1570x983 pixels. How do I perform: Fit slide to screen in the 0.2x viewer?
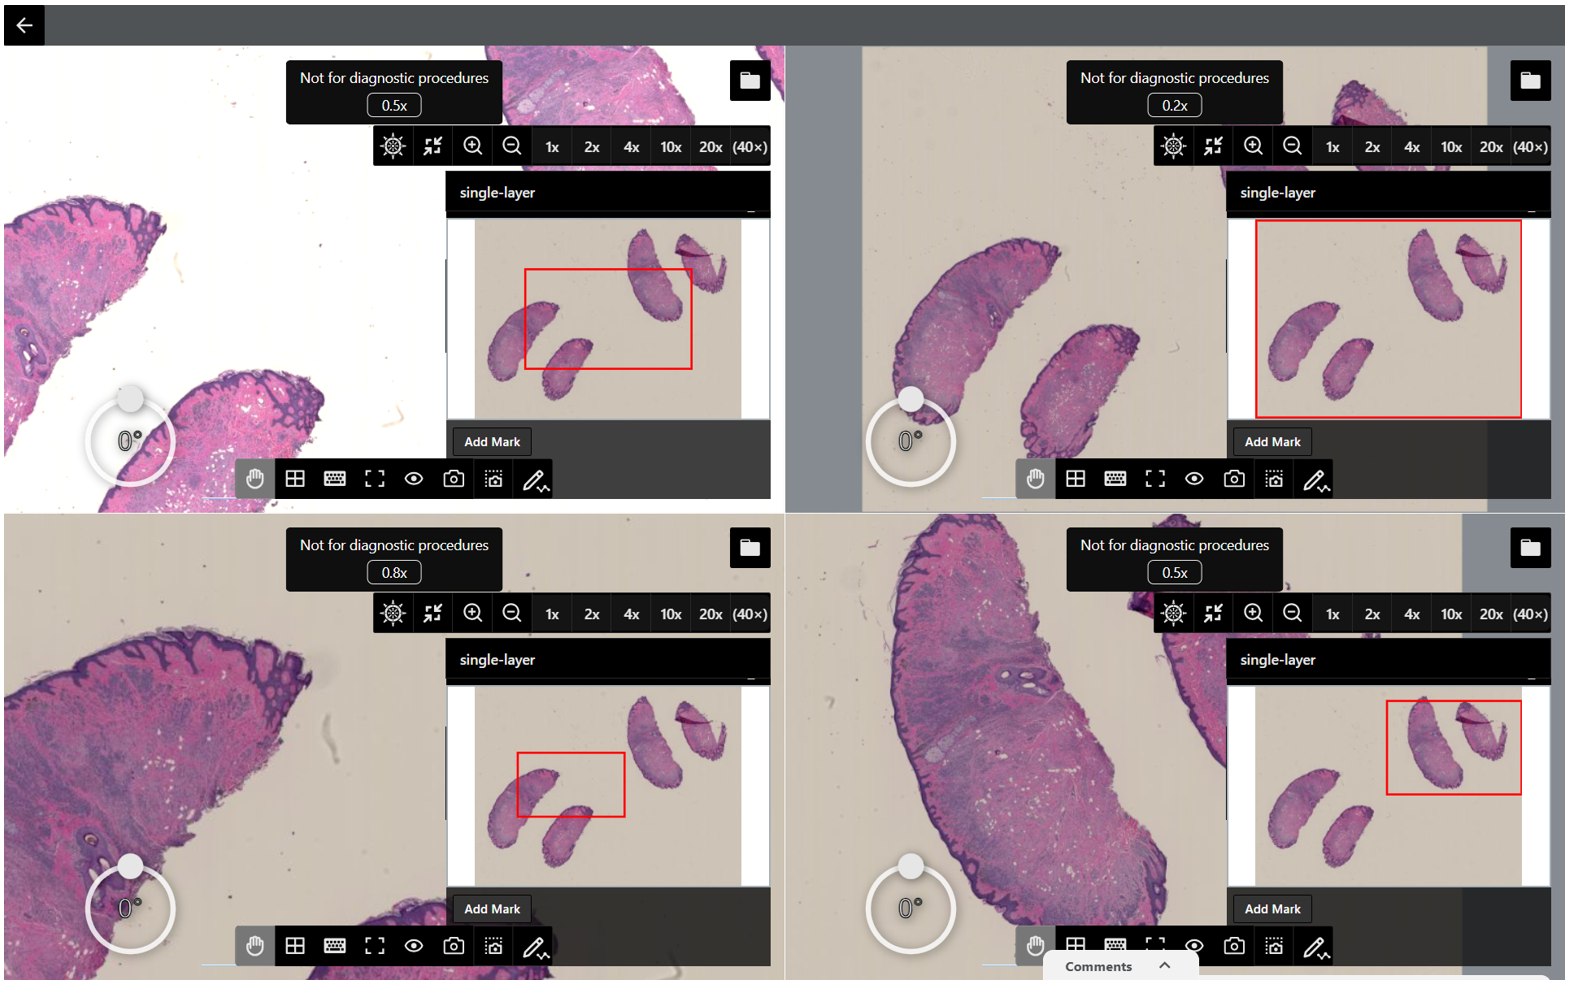pos(1213,146)
